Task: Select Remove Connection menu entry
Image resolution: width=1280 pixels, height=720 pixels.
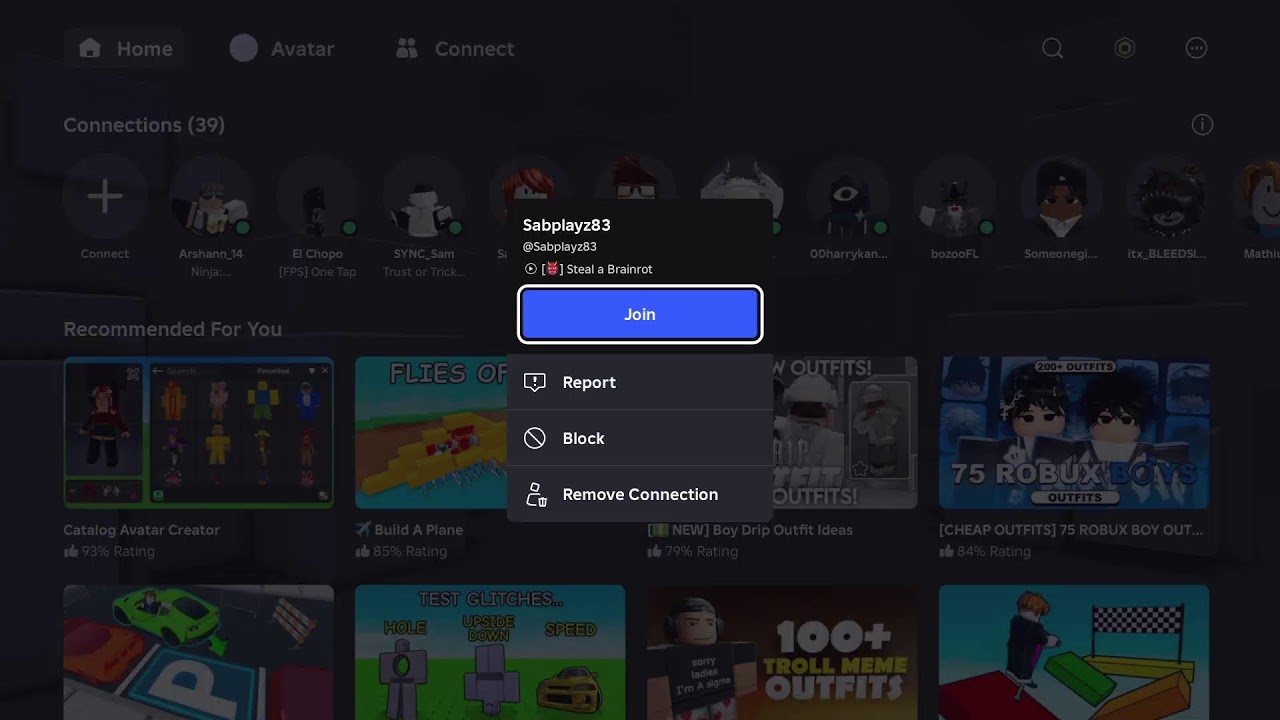Action: [x=640, y=494]
